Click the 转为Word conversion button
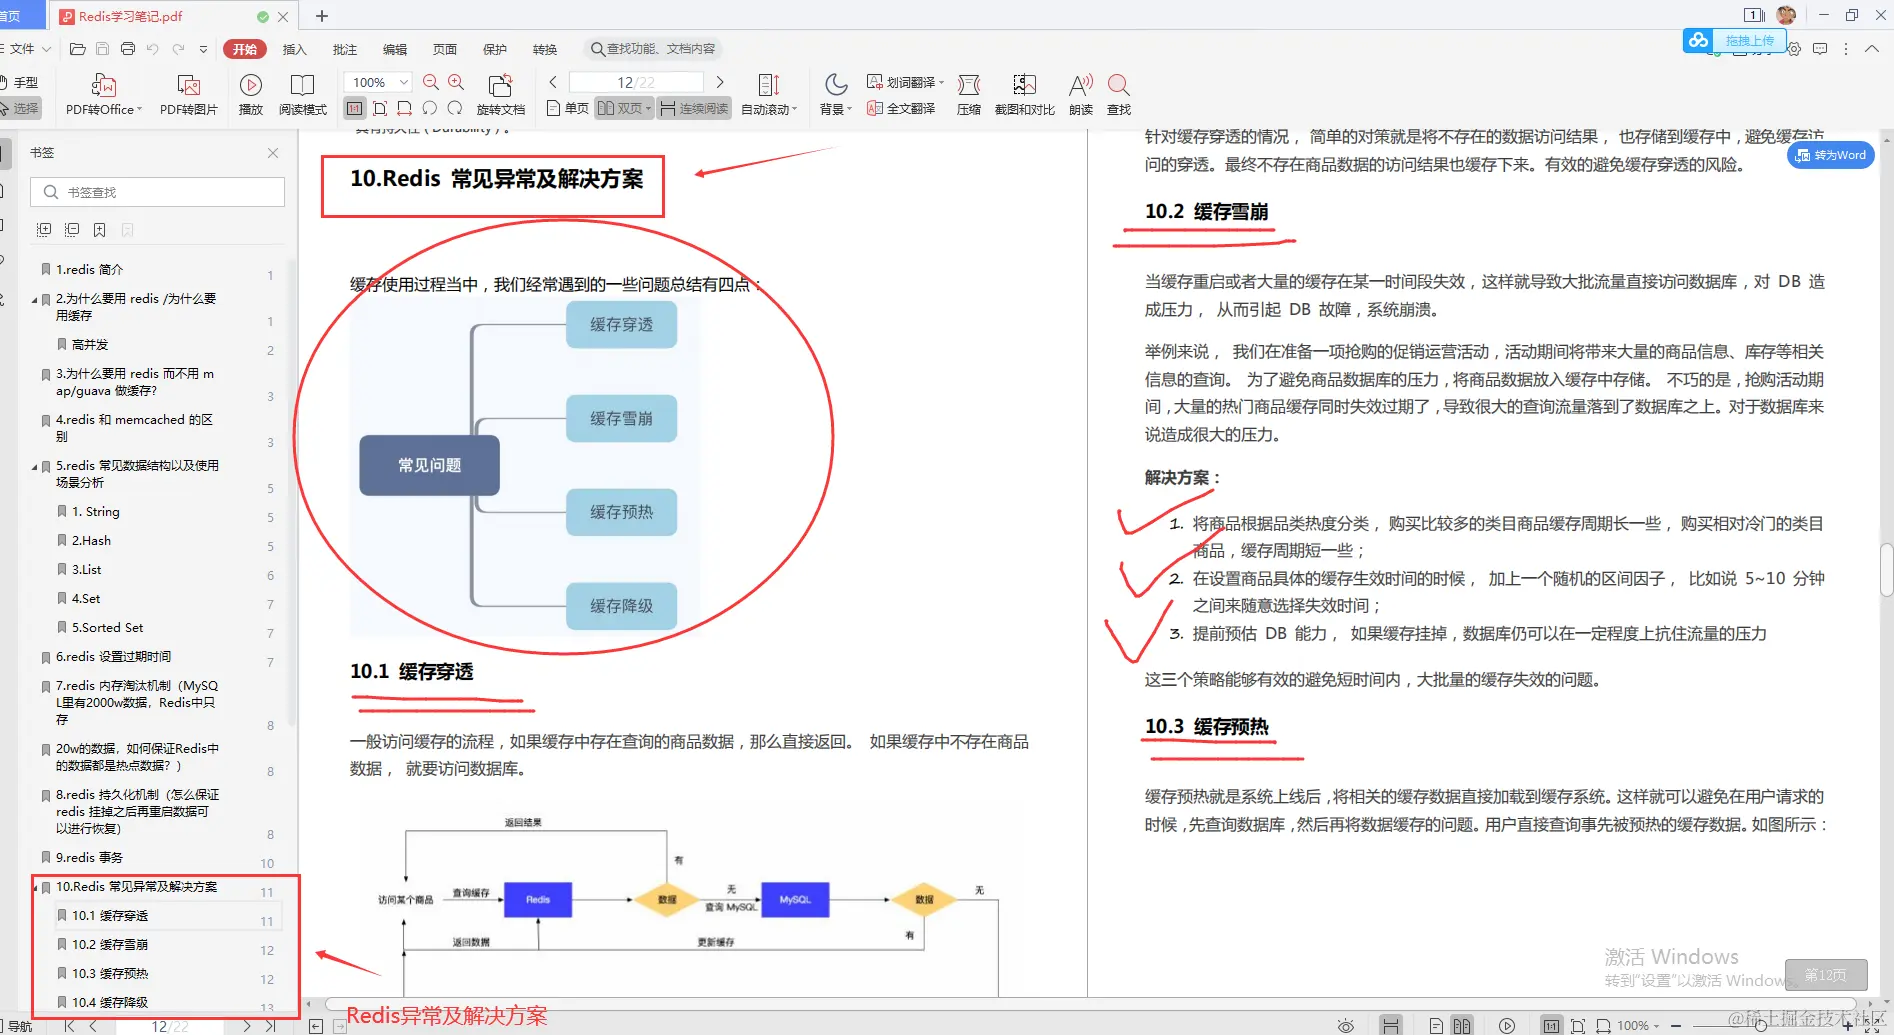Viewport: 1894px width, 1035px height. [1830, 155]
